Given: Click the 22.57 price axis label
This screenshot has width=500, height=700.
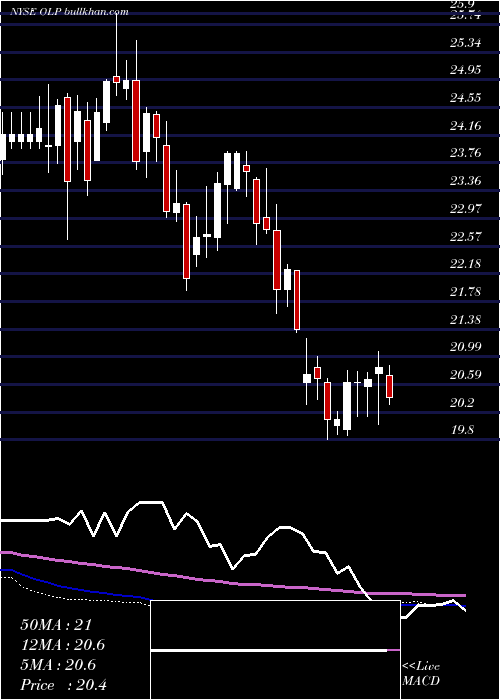Looking at the screenshot, I should pos(466,236).
